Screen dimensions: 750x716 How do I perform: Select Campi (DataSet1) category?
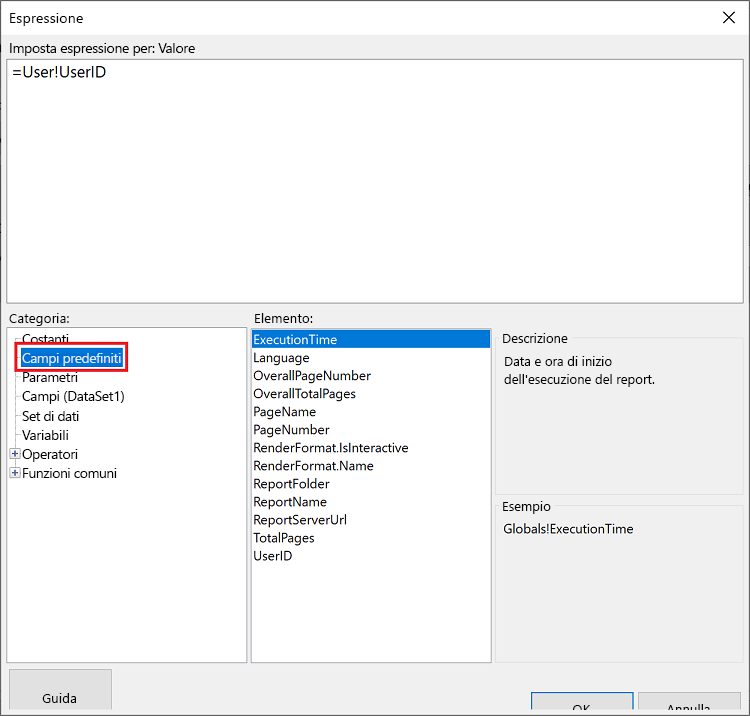point(73,397)
